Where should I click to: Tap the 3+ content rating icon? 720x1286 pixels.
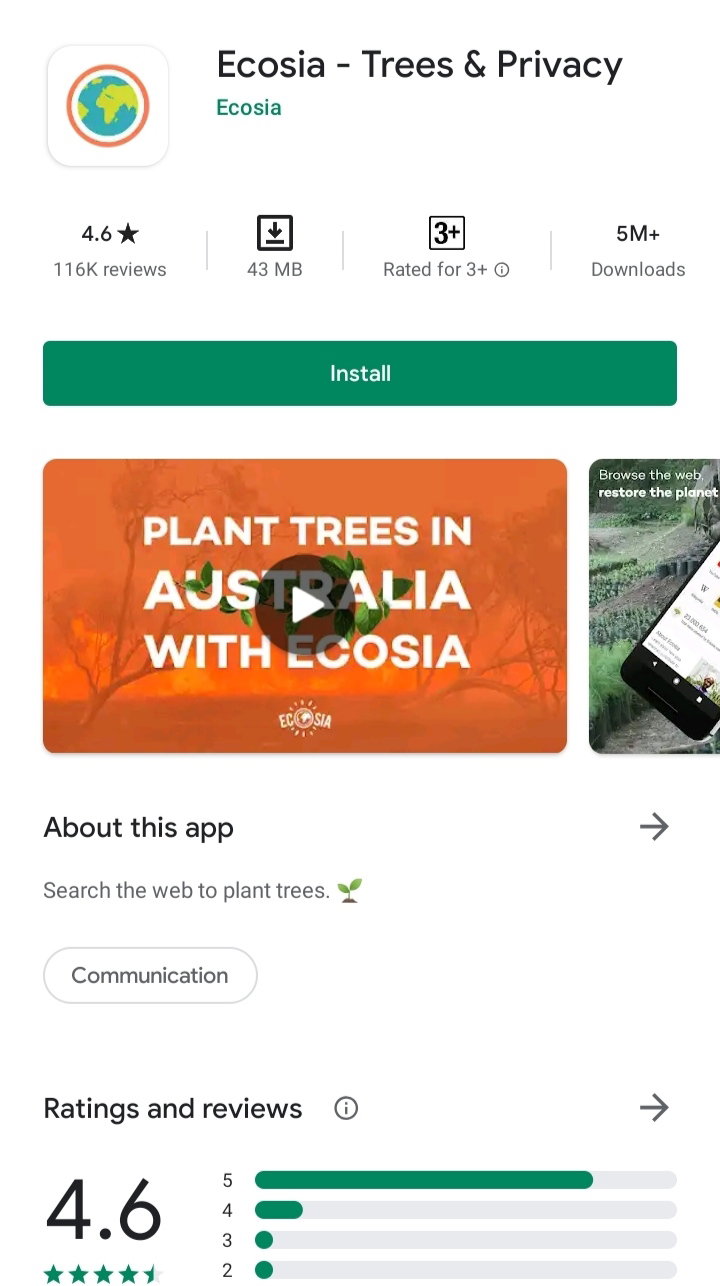(x=446, y=233)
